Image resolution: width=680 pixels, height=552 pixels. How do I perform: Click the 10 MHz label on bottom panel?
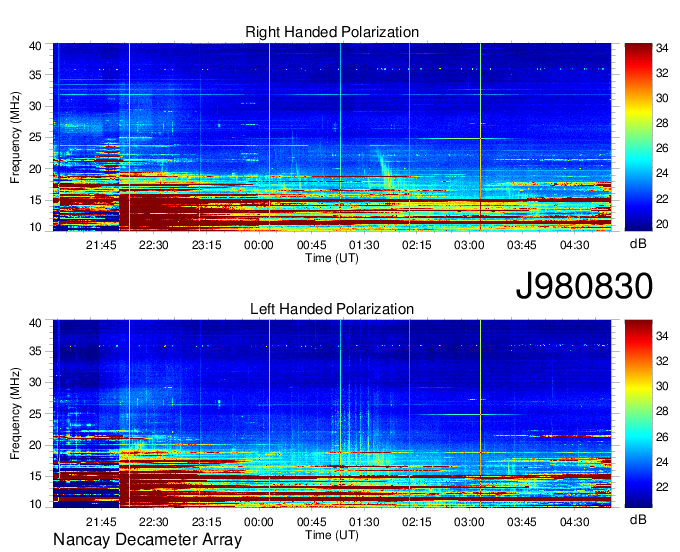click(x=35, y=504)
